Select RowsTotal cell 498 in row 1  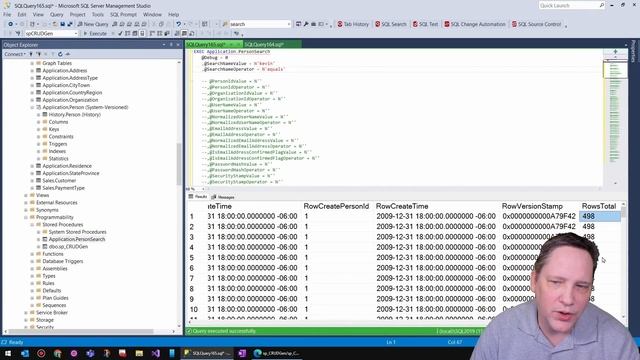click(x=600, y=216)
